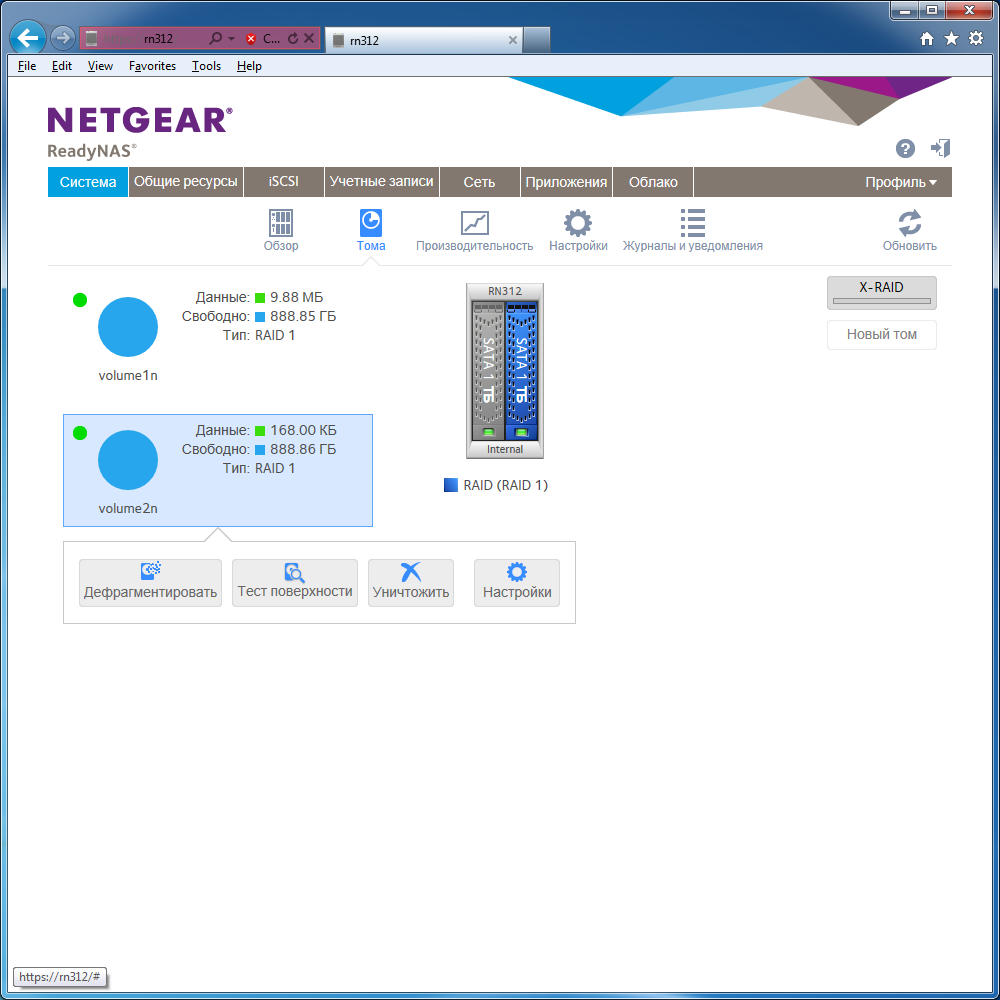Click the 168.00 КБ data value
1000x1000 pixels.
click(304, 430)
